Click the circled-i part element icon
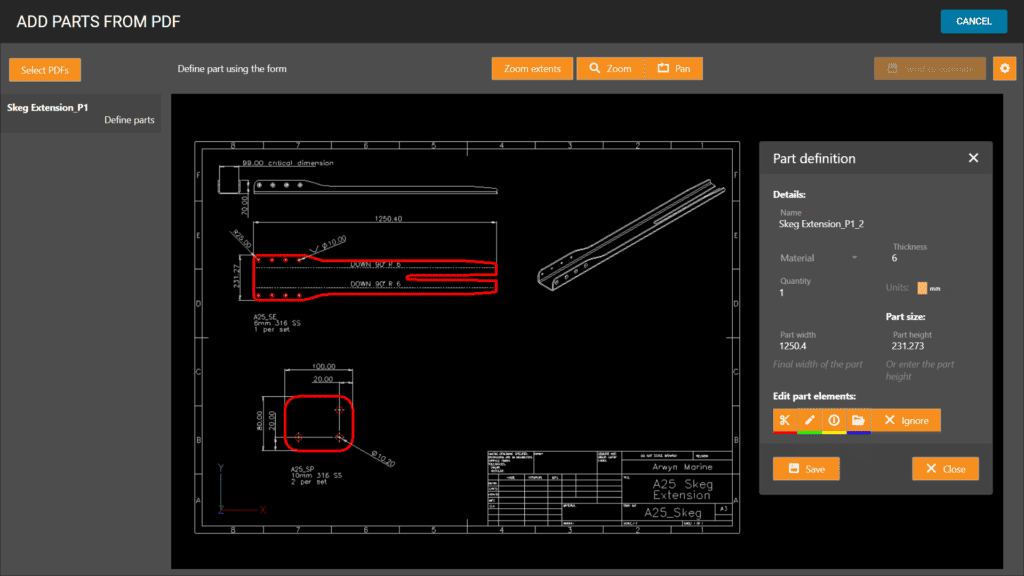This screenshot has width=1024, height=576. coord(834,420)
